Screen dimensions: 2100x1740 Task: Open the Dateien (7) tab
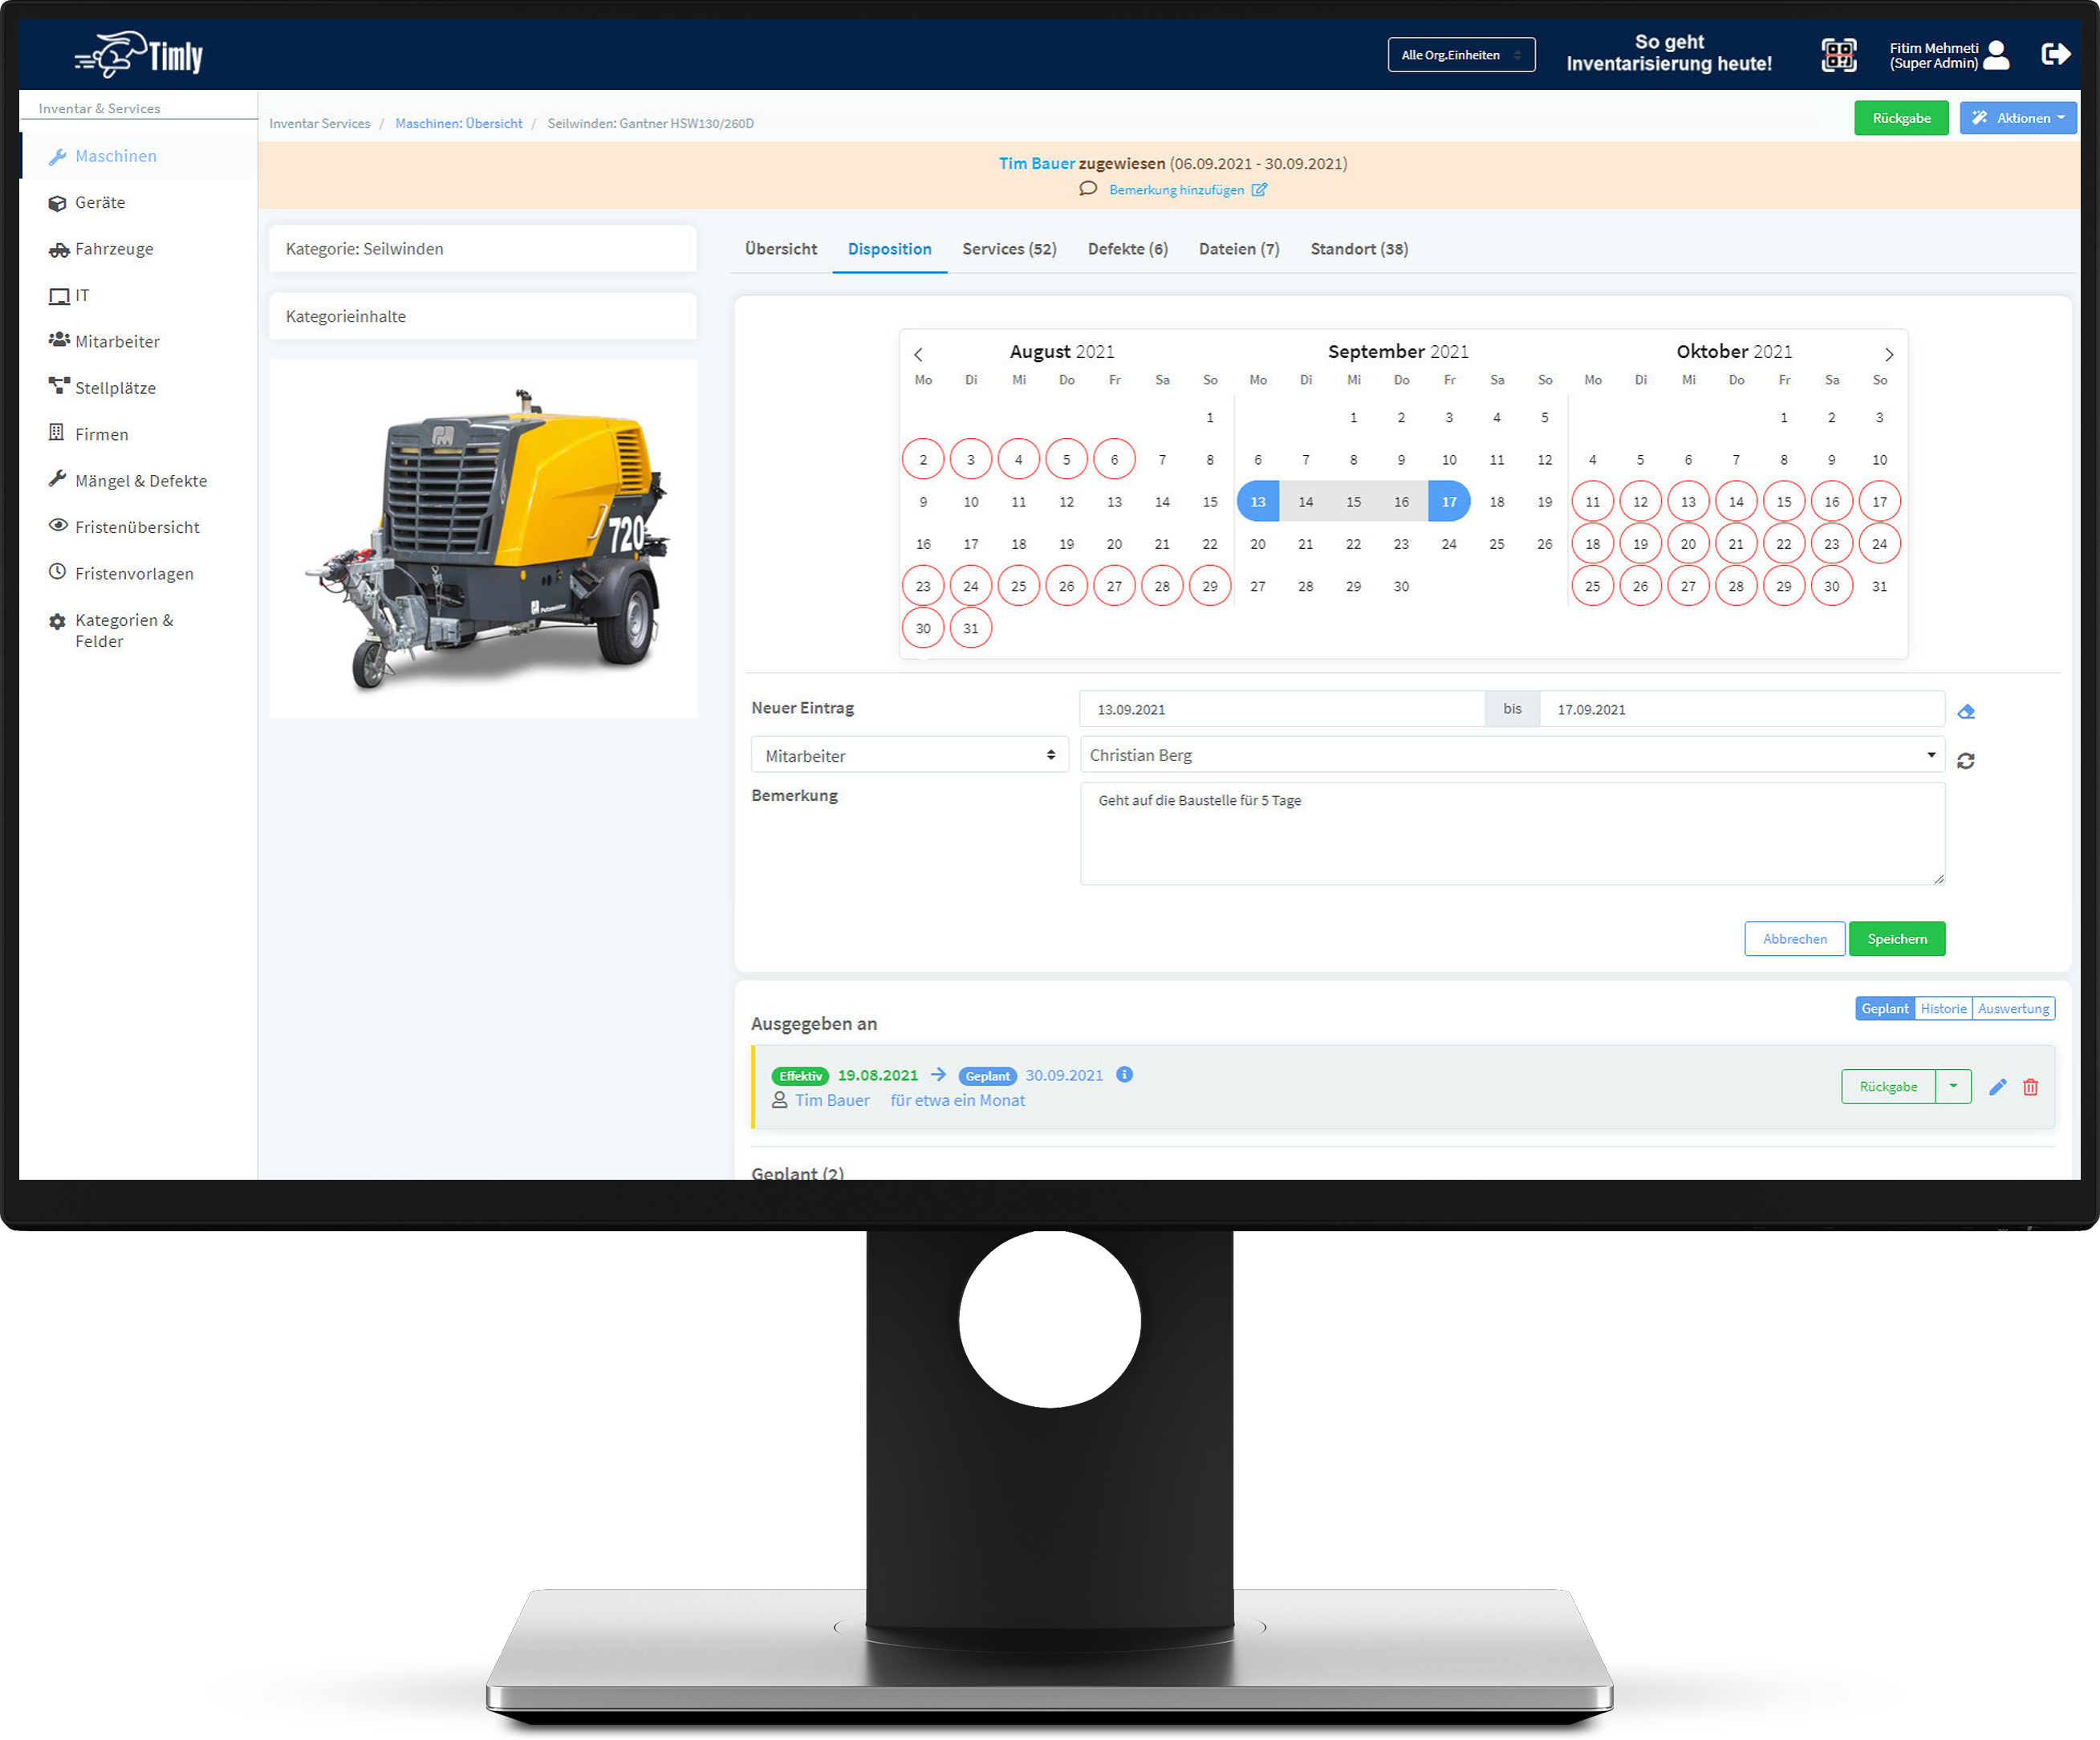[x=1239, y=249]
